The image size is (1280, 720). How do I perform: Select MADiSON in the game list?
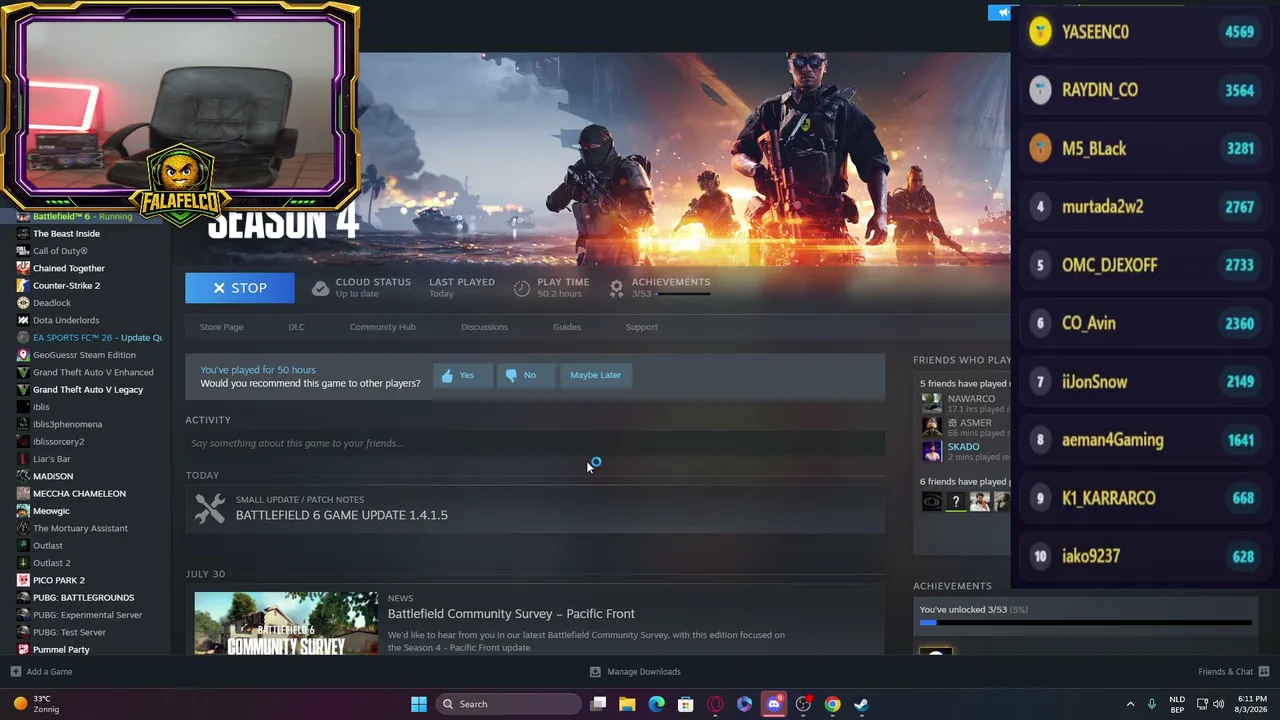[53, 476]
